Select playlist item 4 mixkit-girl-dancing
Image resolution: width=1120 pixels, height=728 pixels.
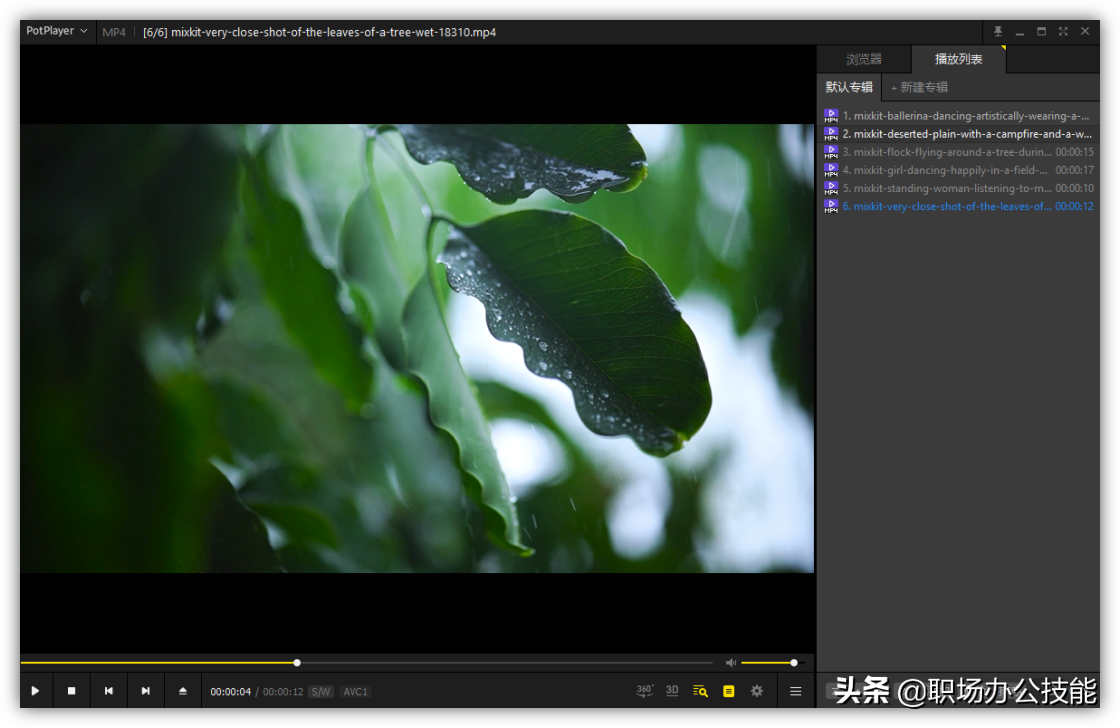(x=957, y=169)
